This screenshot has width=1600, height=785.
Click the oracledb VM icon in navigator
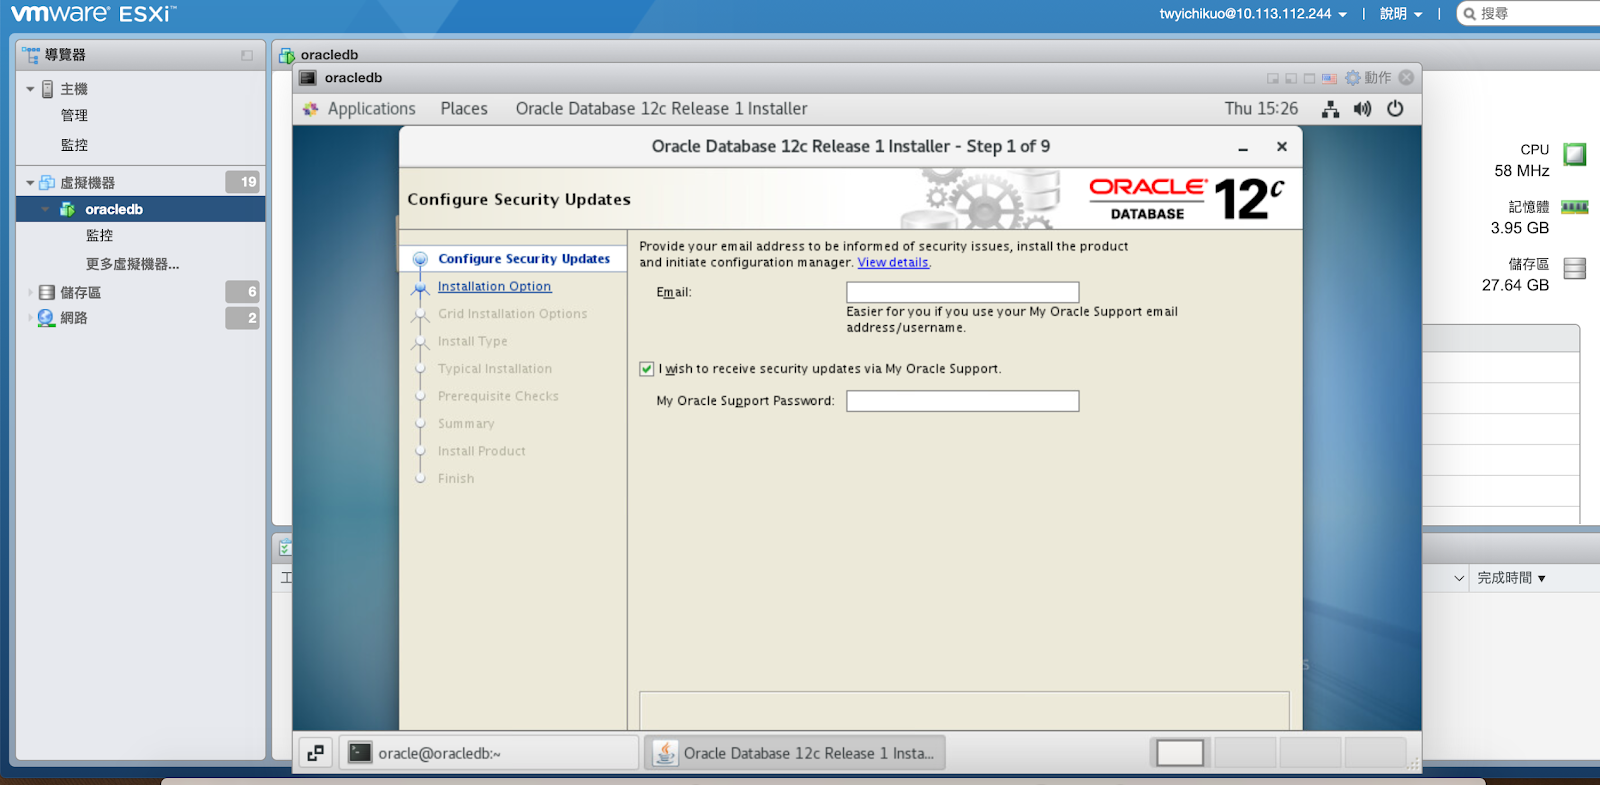(x=67, y=209)
